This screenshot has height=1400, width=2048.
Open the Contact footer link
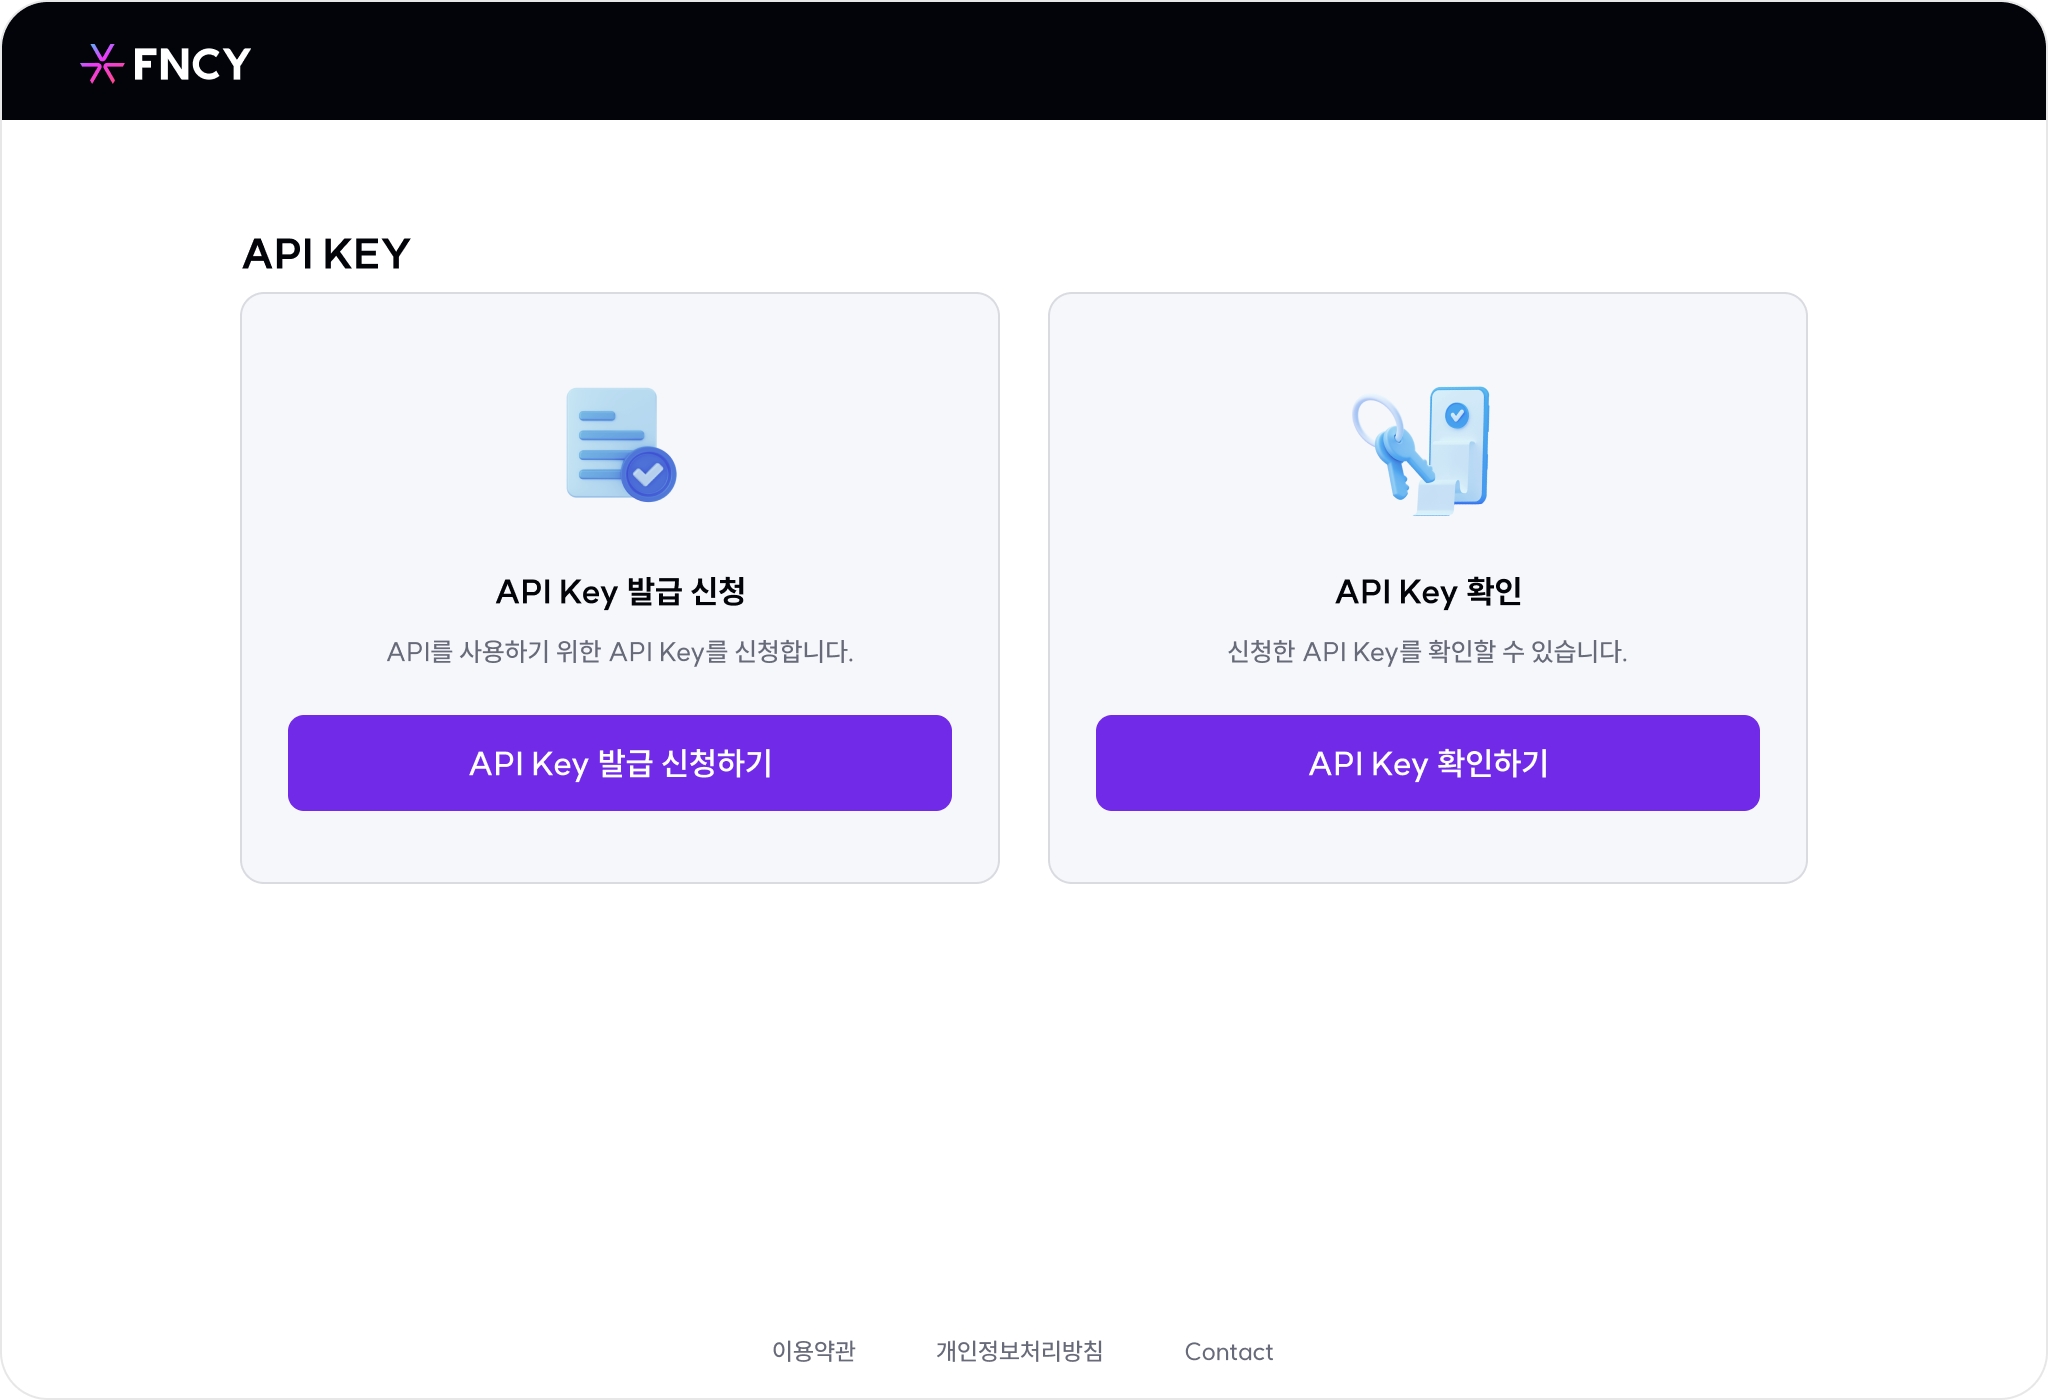(1228, 1351)
